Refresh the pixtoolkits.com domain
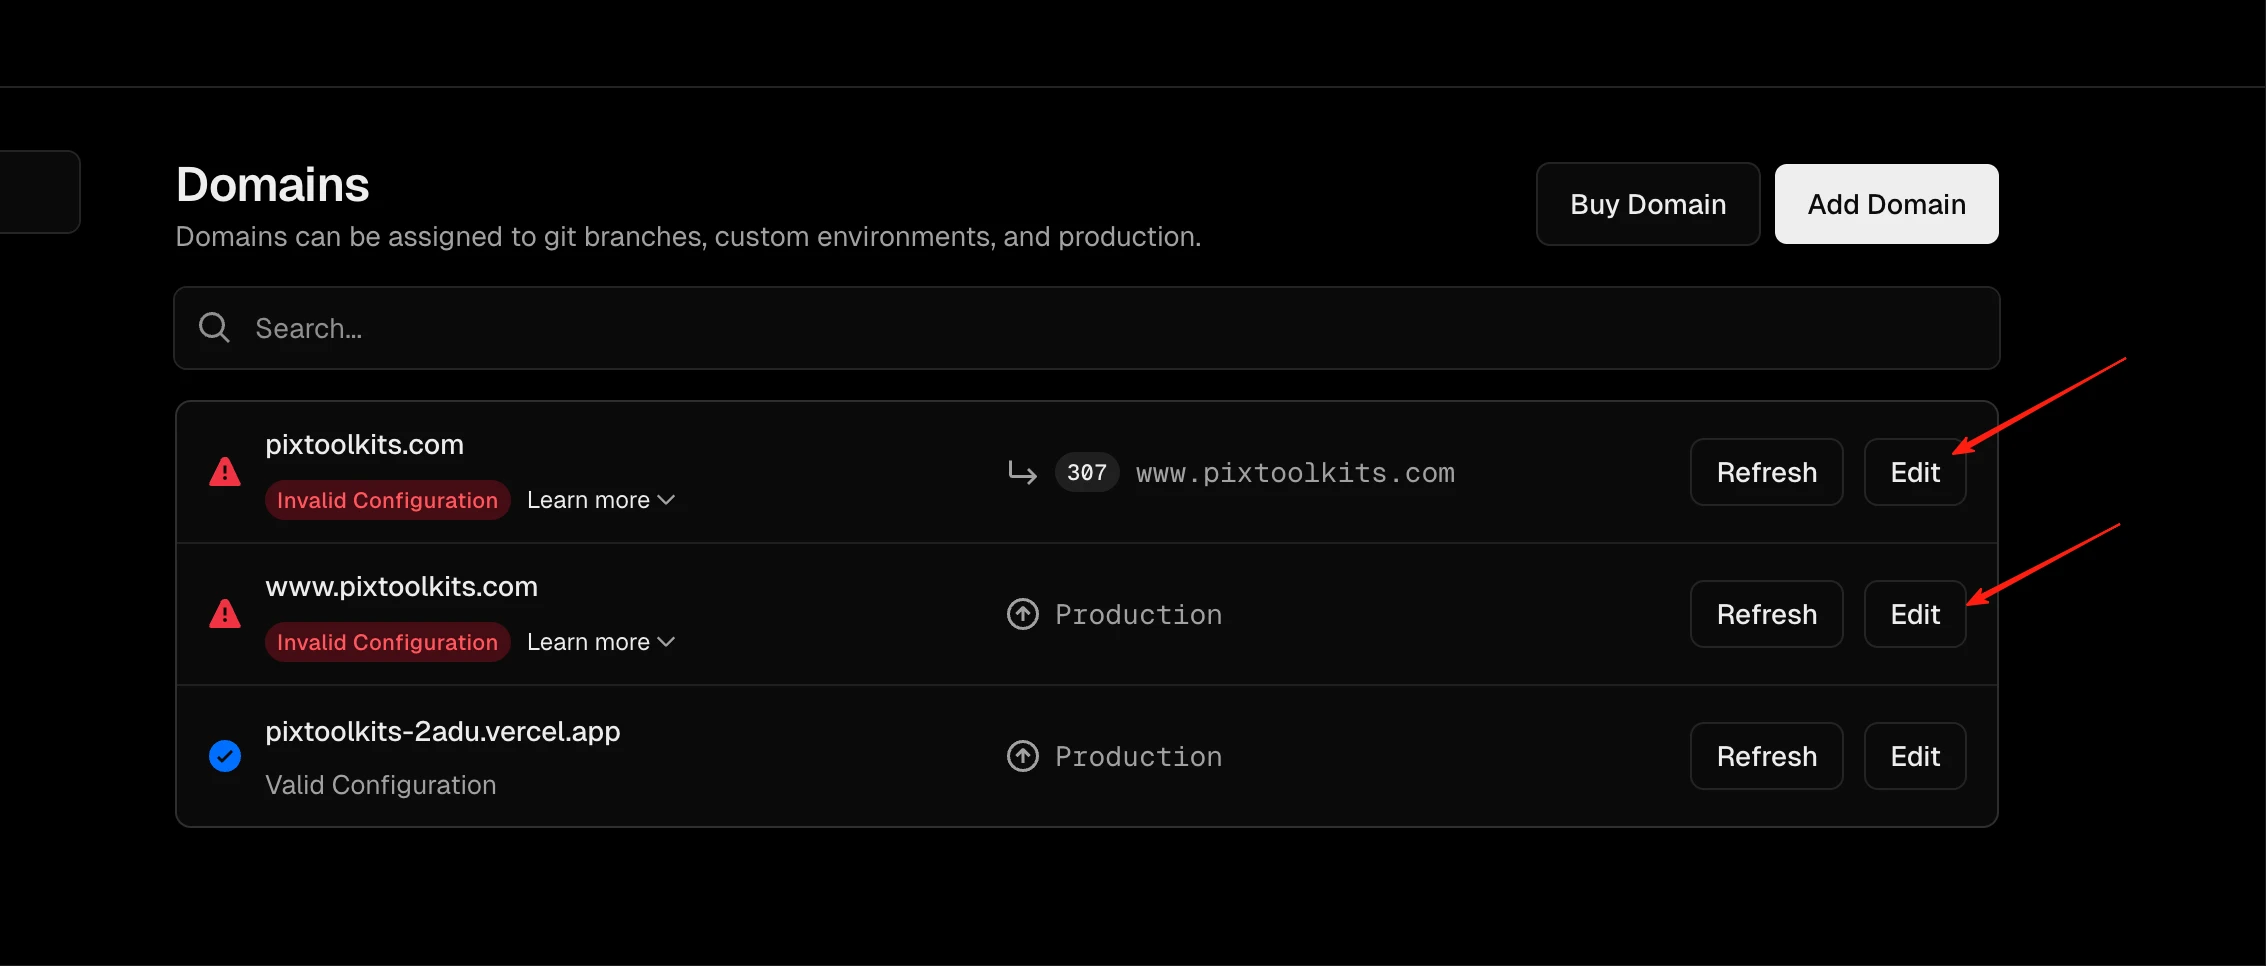 tap(1766, 472)
